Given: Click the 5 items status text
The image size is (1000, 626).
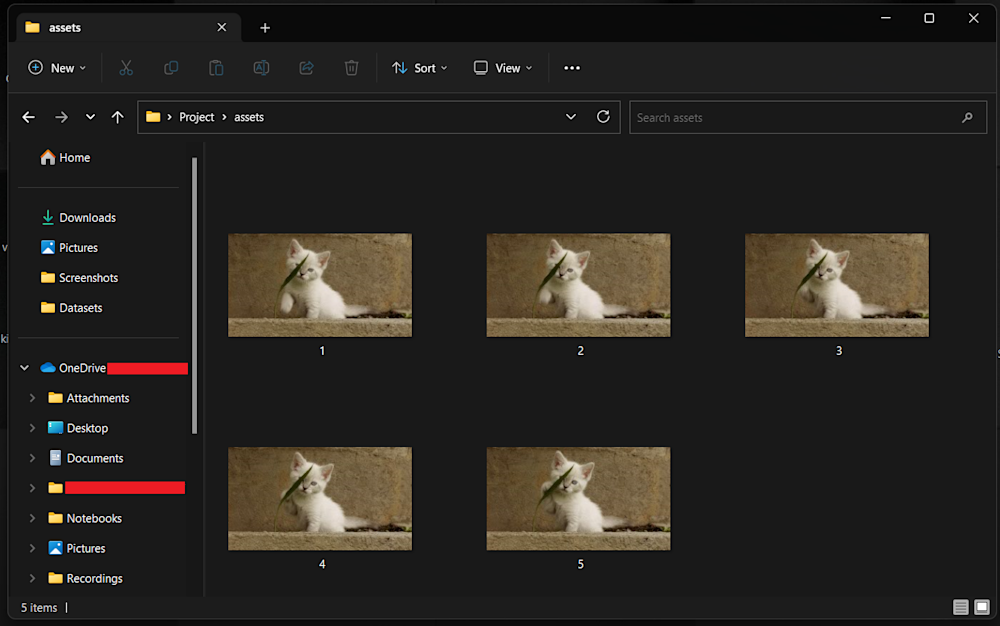Looking at the screenshot, I should [x=39, y=608].
